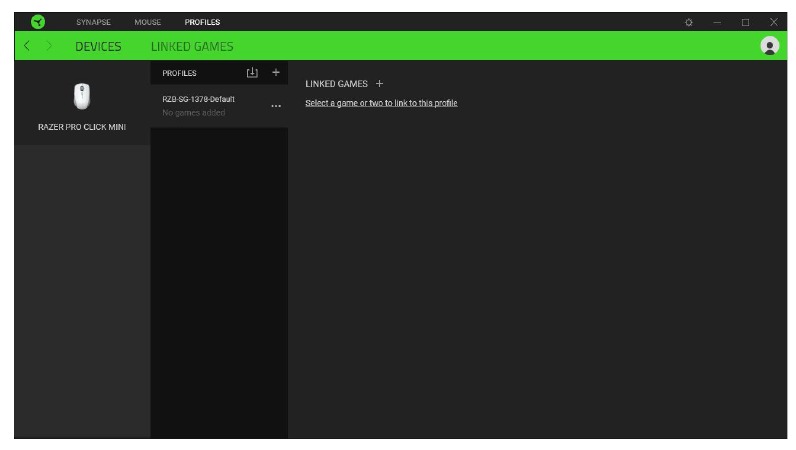Click the RAZER PRO CLICK MINI label
This screenshot has height=450, width=796.
click(82, 127)
